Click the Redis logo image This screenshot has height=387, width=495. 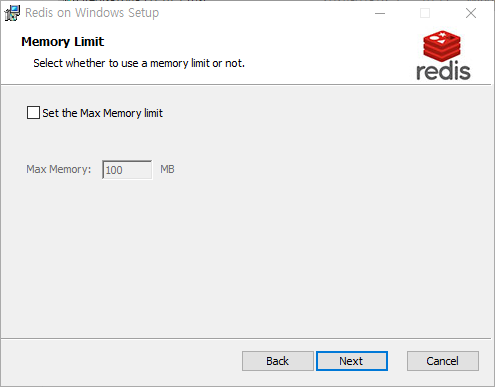pos(443,55)
